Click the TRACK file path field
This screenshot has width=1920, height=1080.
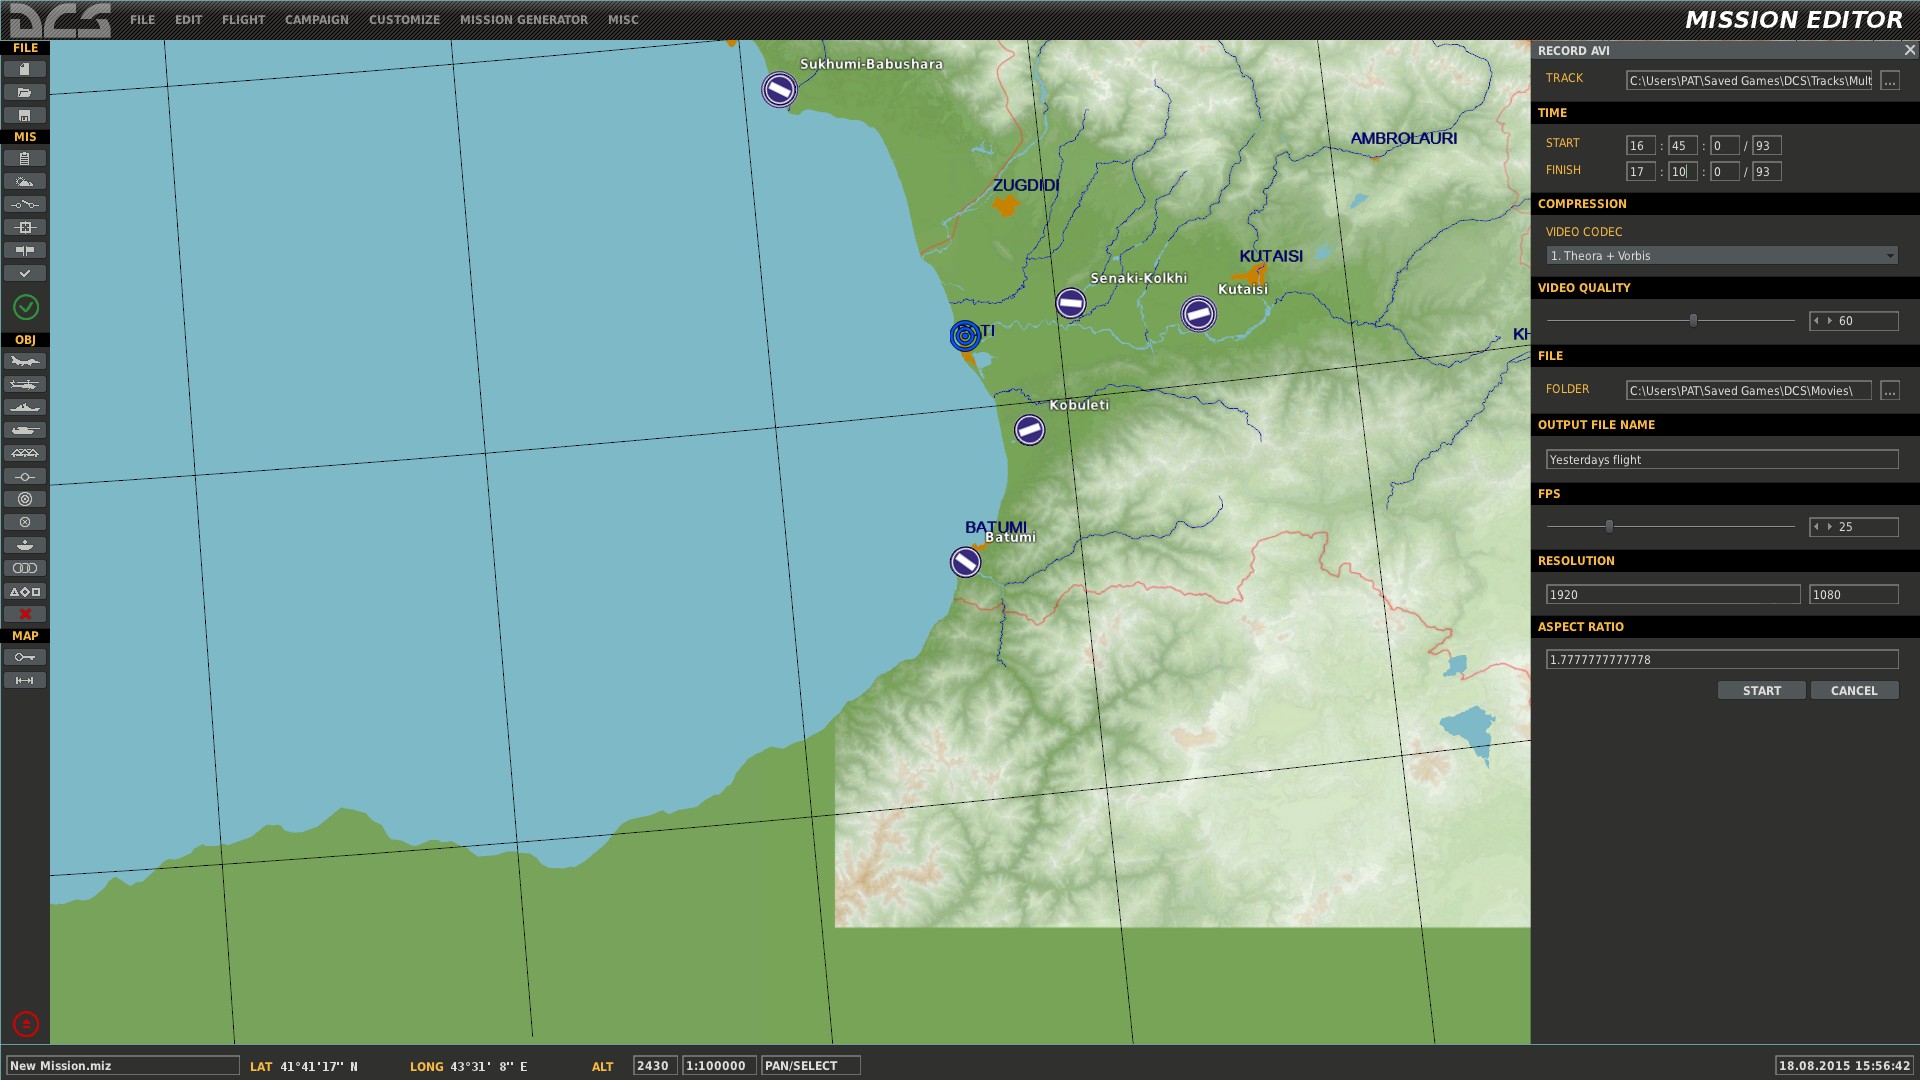click(x=1749, y=81)
